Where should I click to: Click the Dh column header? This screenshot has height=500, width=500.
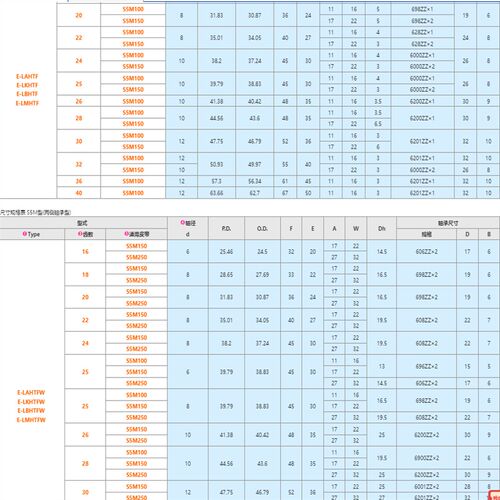(382, 228)
